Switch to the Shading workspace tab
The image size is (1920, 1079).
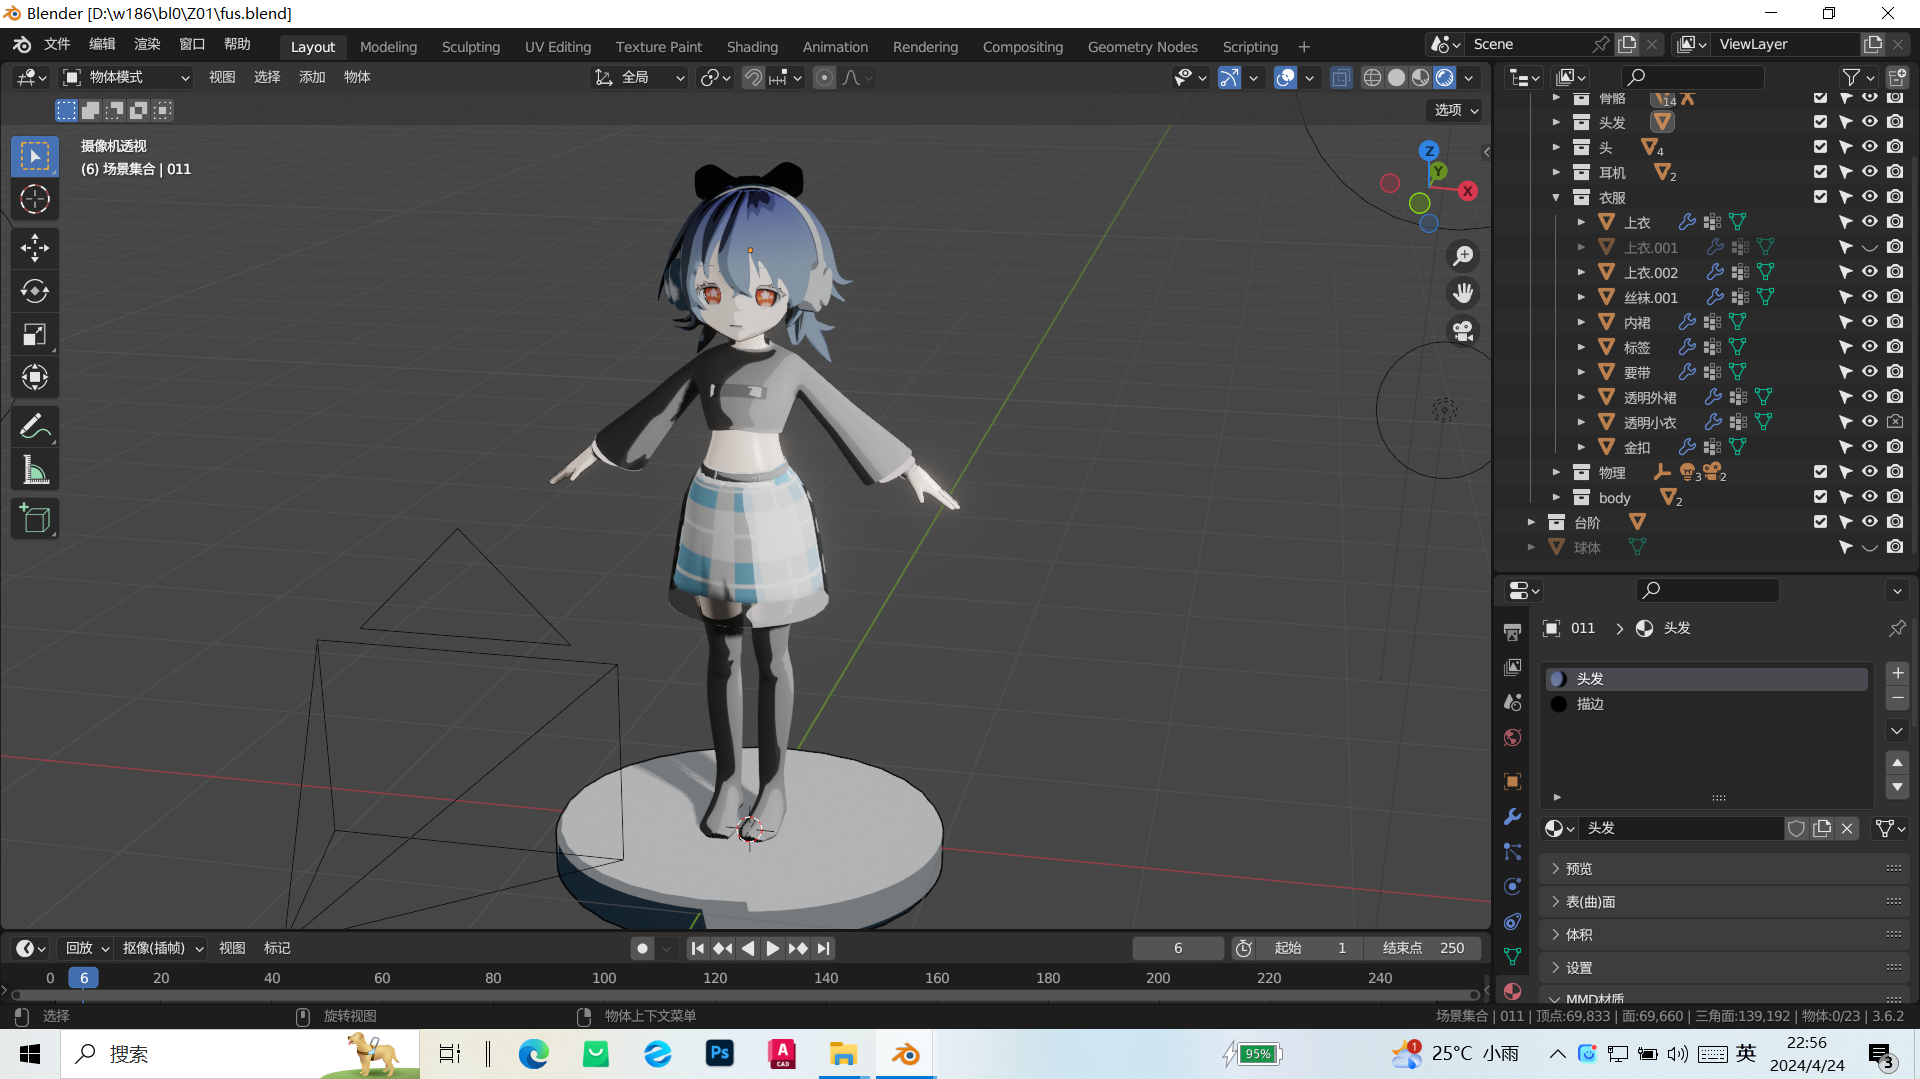click(x=752, y=47)
